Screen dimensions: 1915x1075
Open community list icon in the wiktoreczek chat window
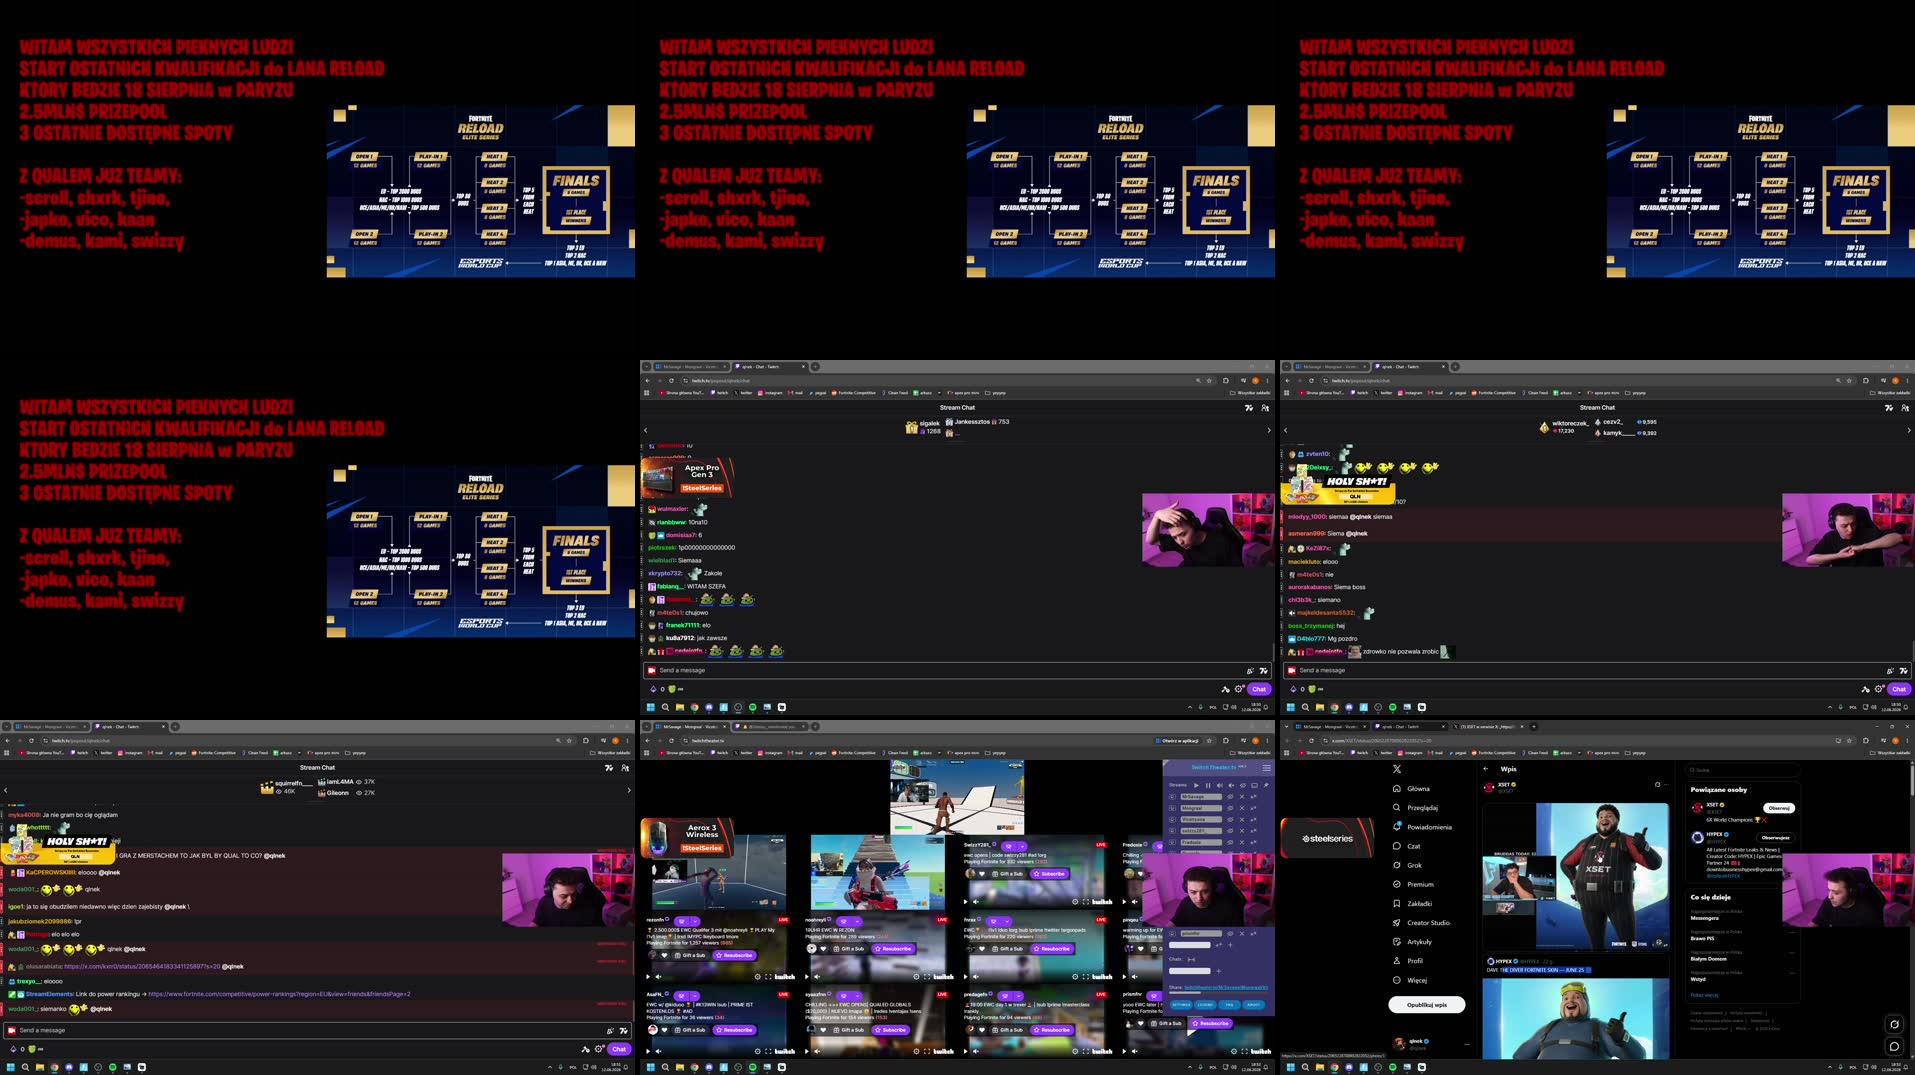click(1905, 408)
